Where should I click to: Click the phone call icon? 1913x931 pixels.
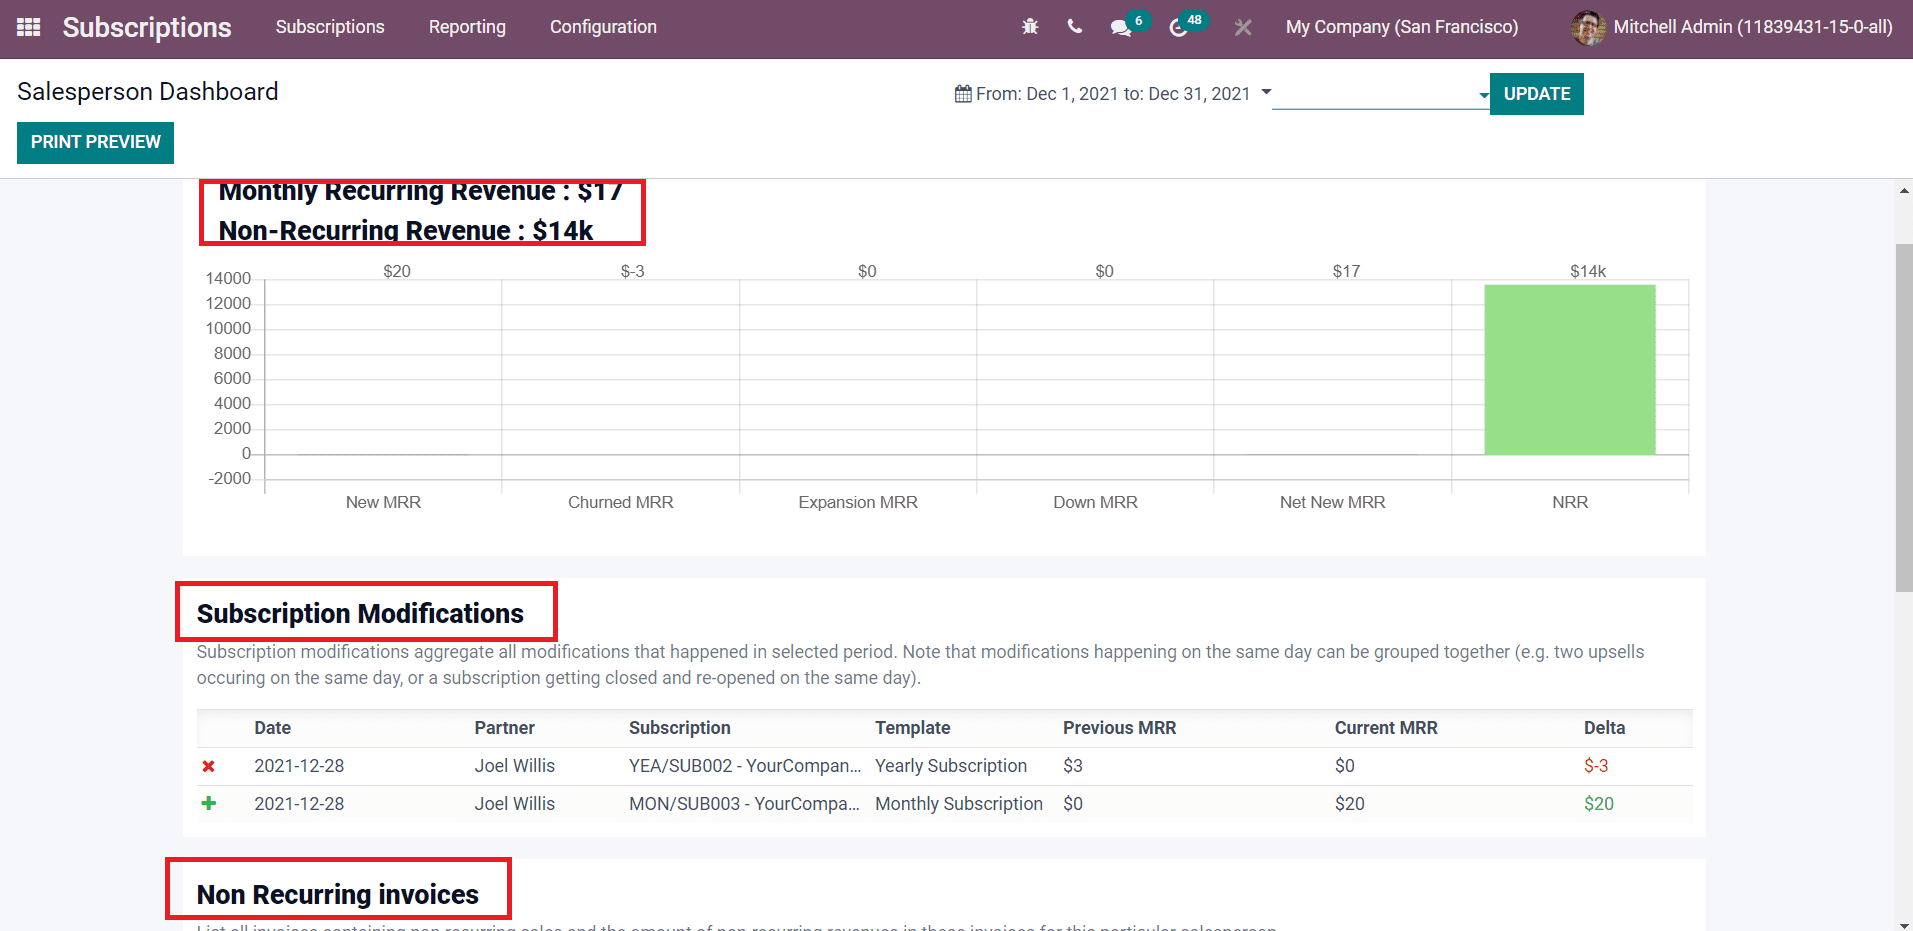[x=1074, y=27]
